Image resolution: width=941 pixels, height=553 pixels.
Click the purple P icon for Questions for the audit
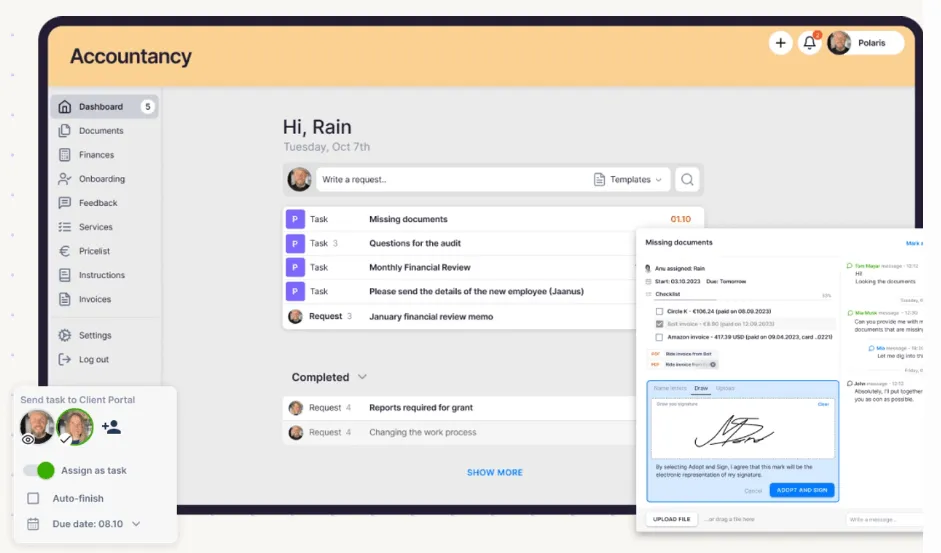295,243
